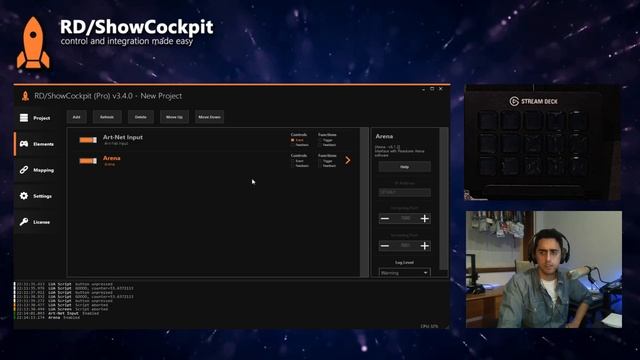The image size is (640, 360).
Task: Click the Add button
Action: [76, 117]
